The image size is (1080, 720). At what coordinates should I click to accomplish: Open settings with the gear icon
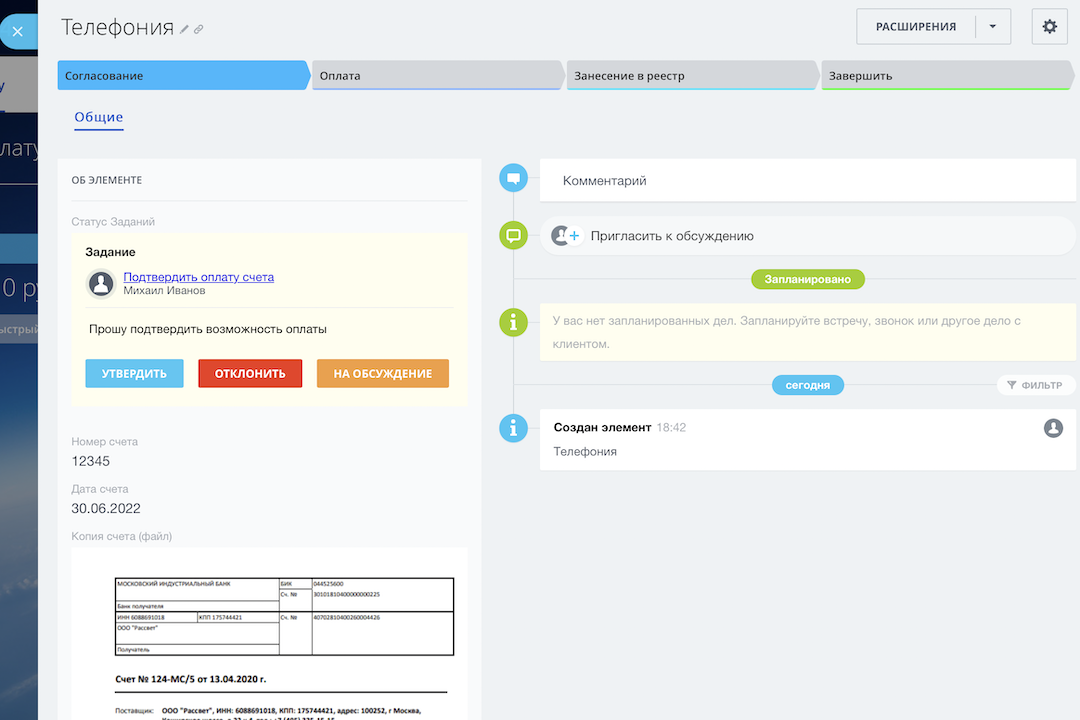pos(1049,27)
